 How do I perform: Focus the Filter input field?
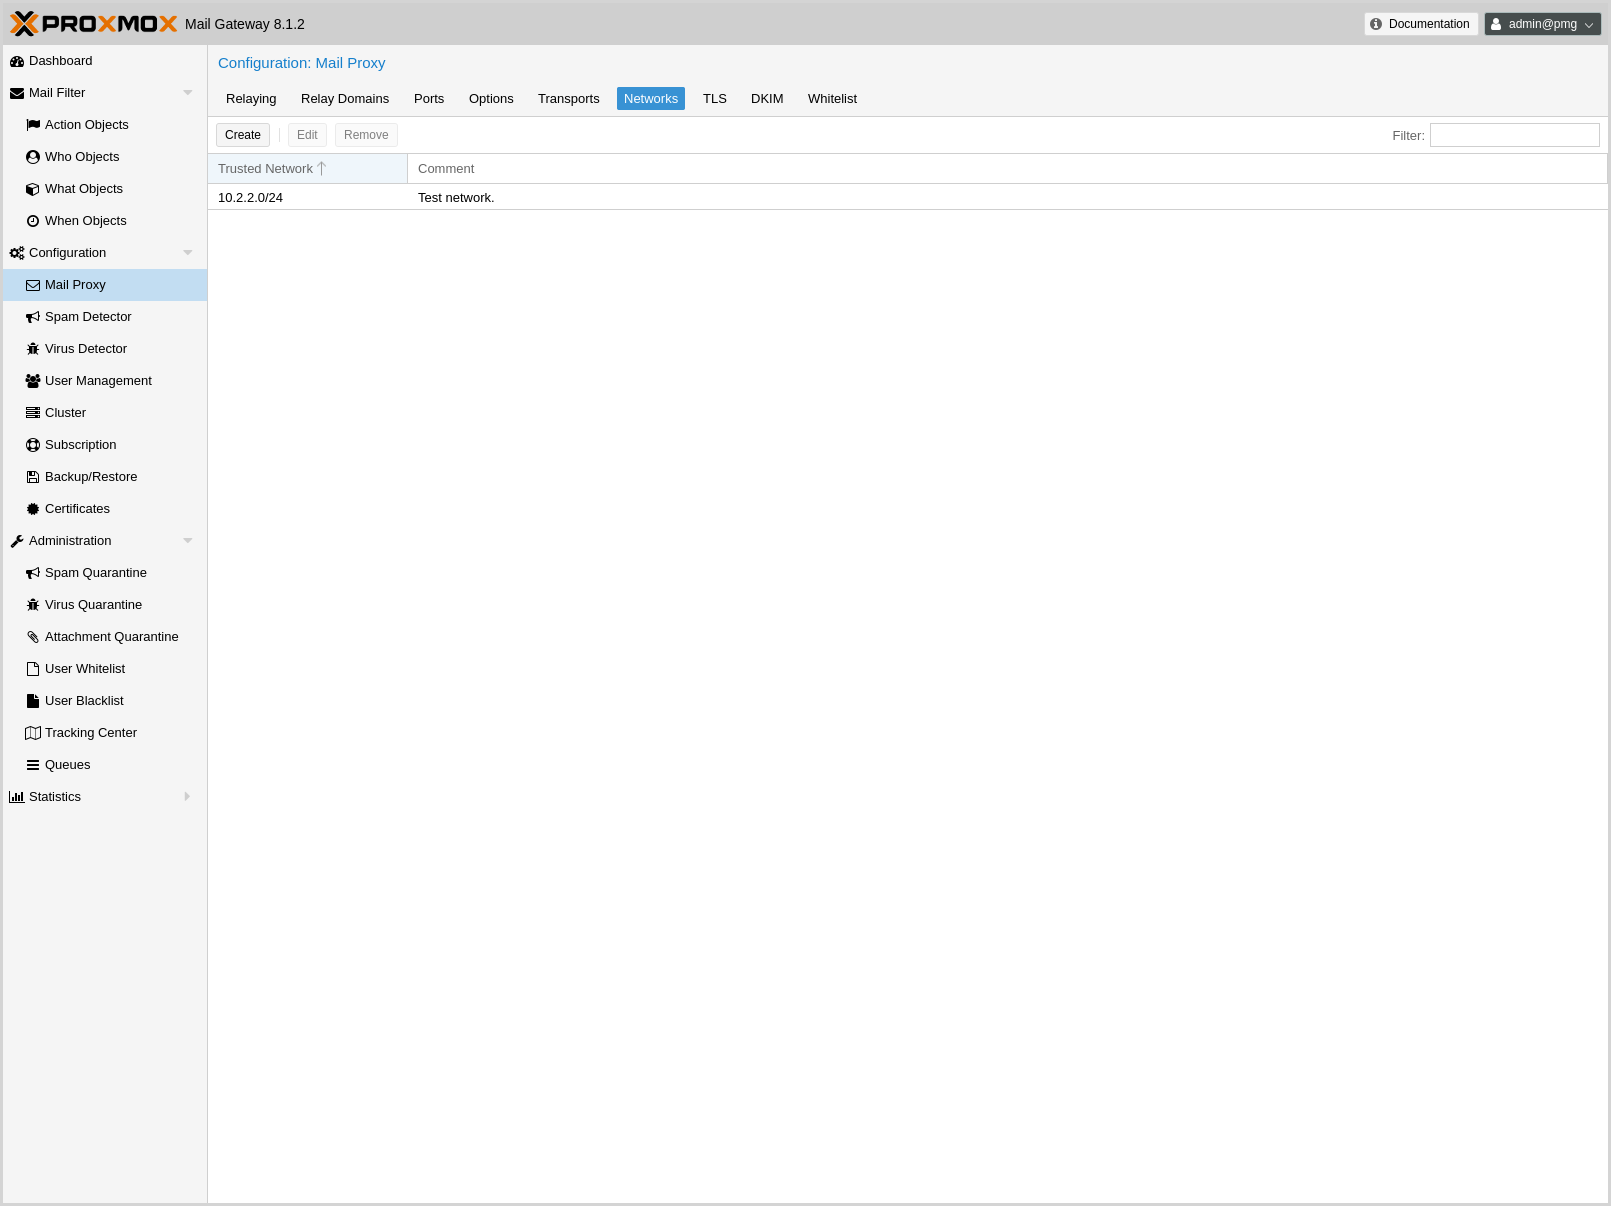tap(1514, 135)
